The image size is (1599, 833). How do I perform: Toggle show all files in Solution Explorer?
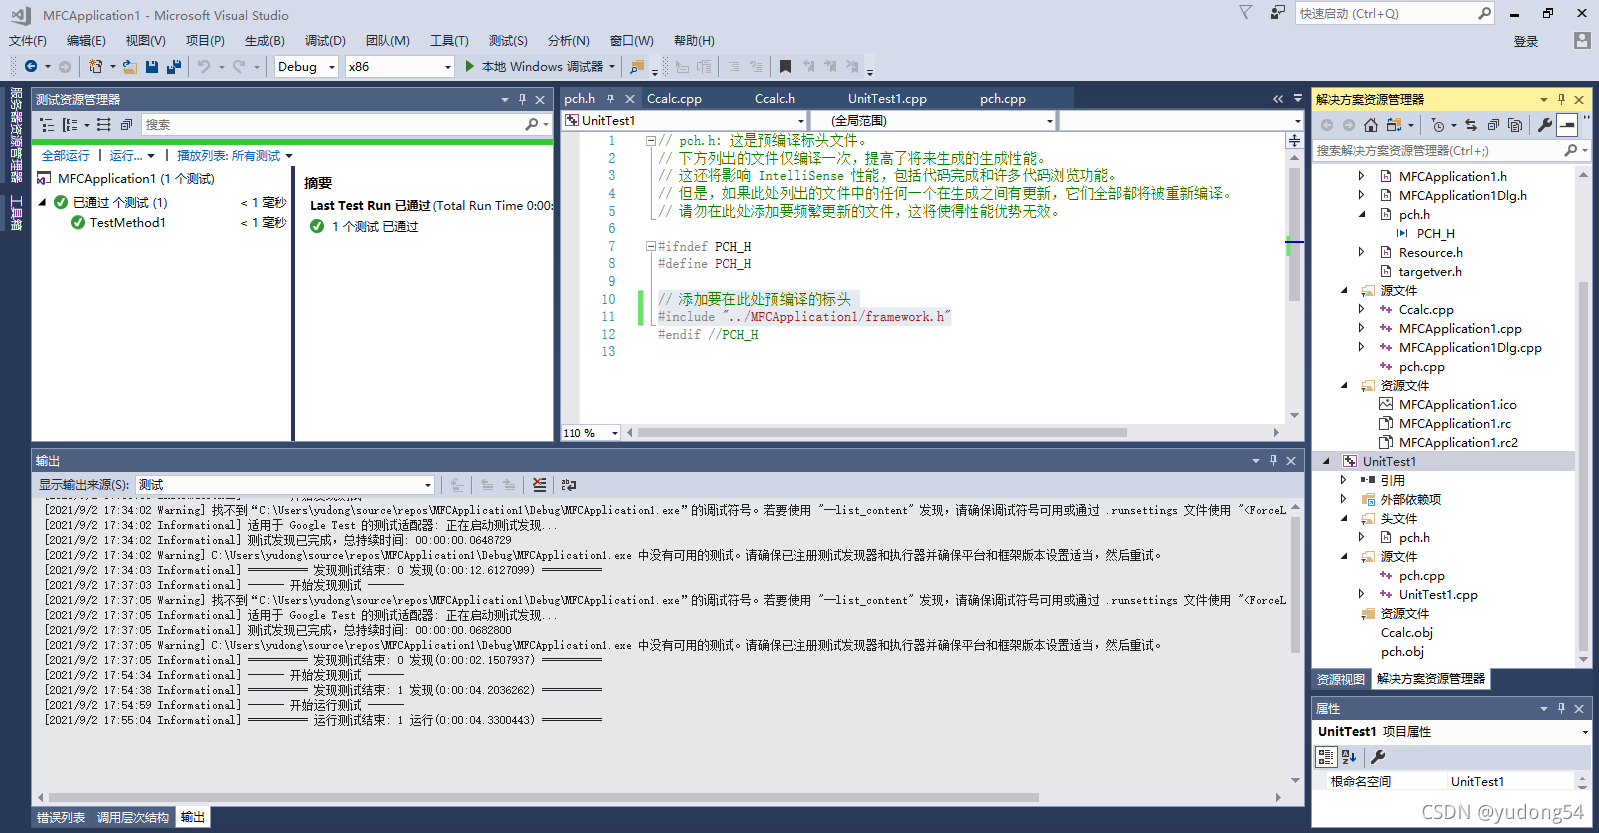pyautogui.click(x=1515, y=125)
